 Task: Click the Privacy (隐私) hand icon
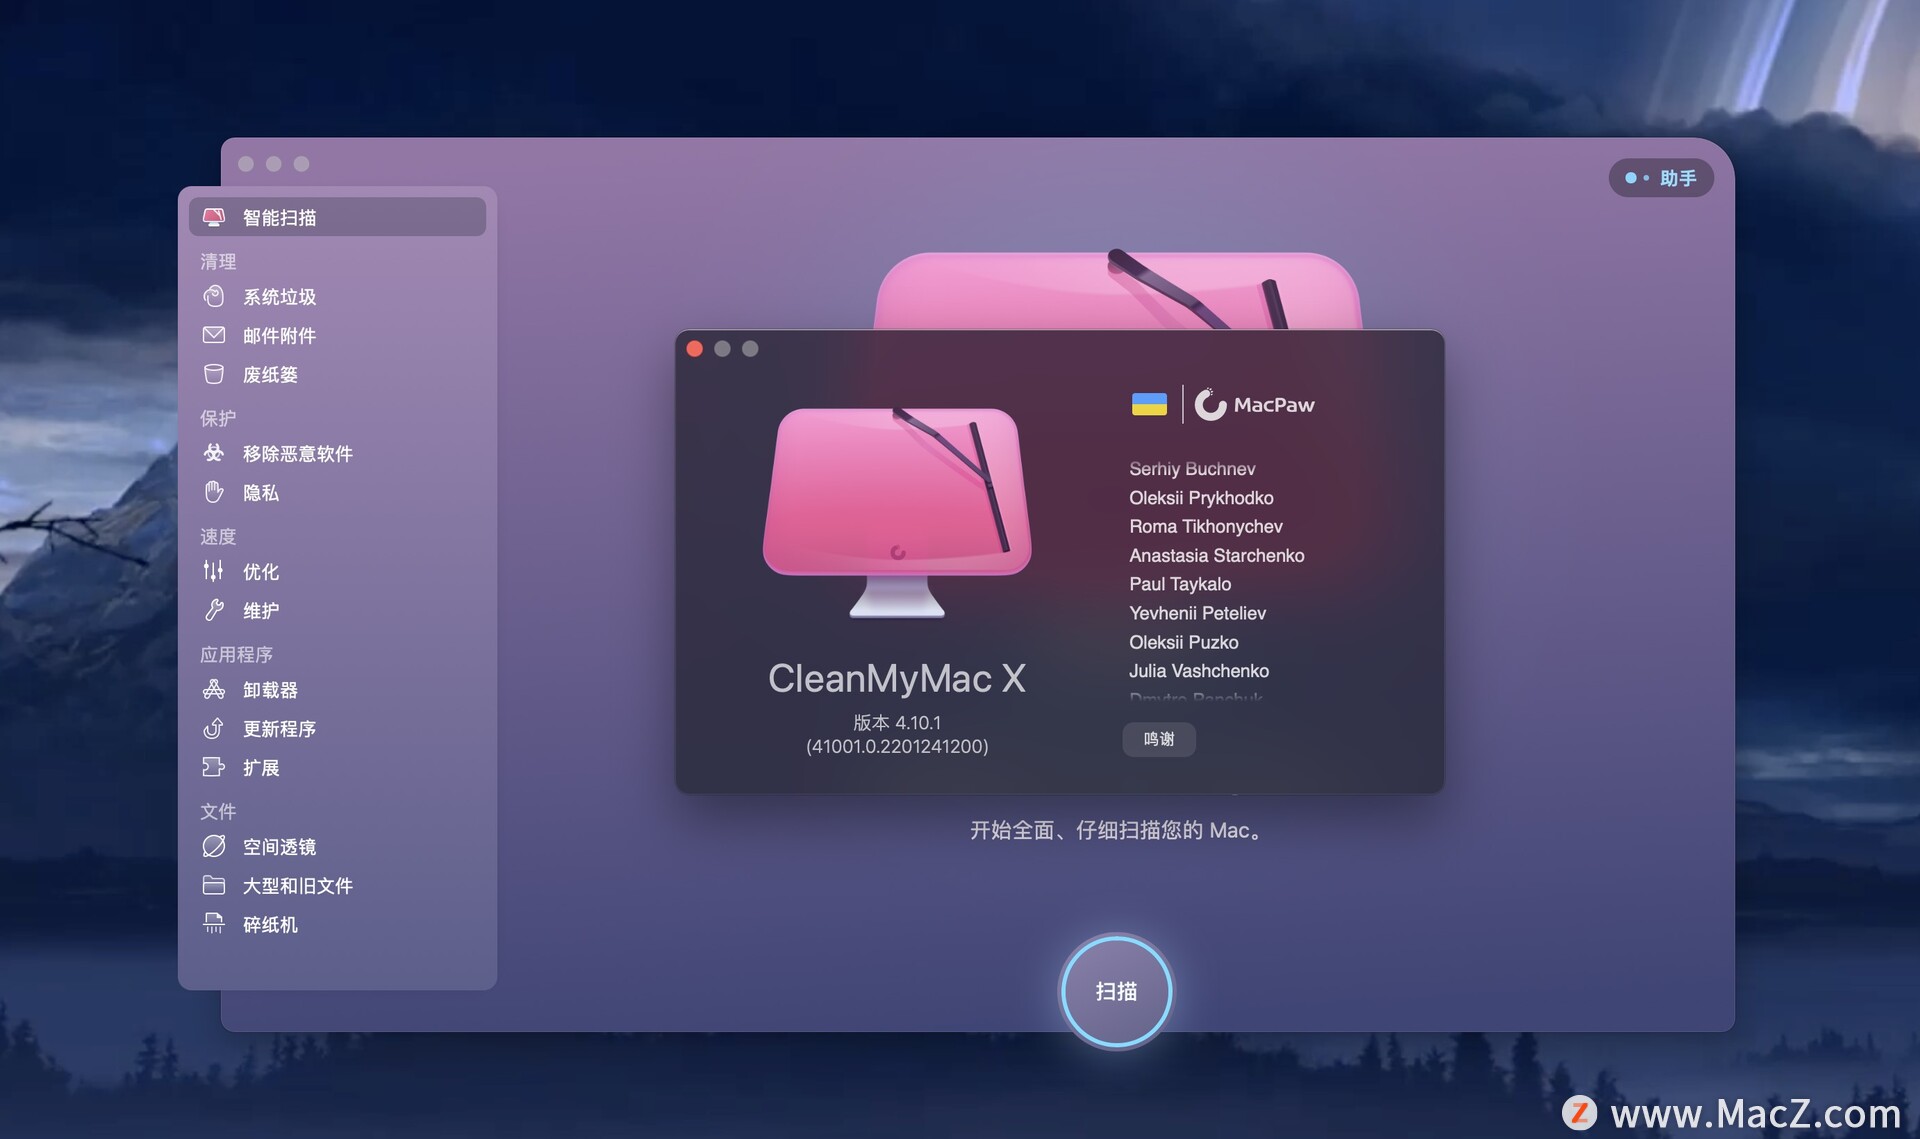click(213, 492)
